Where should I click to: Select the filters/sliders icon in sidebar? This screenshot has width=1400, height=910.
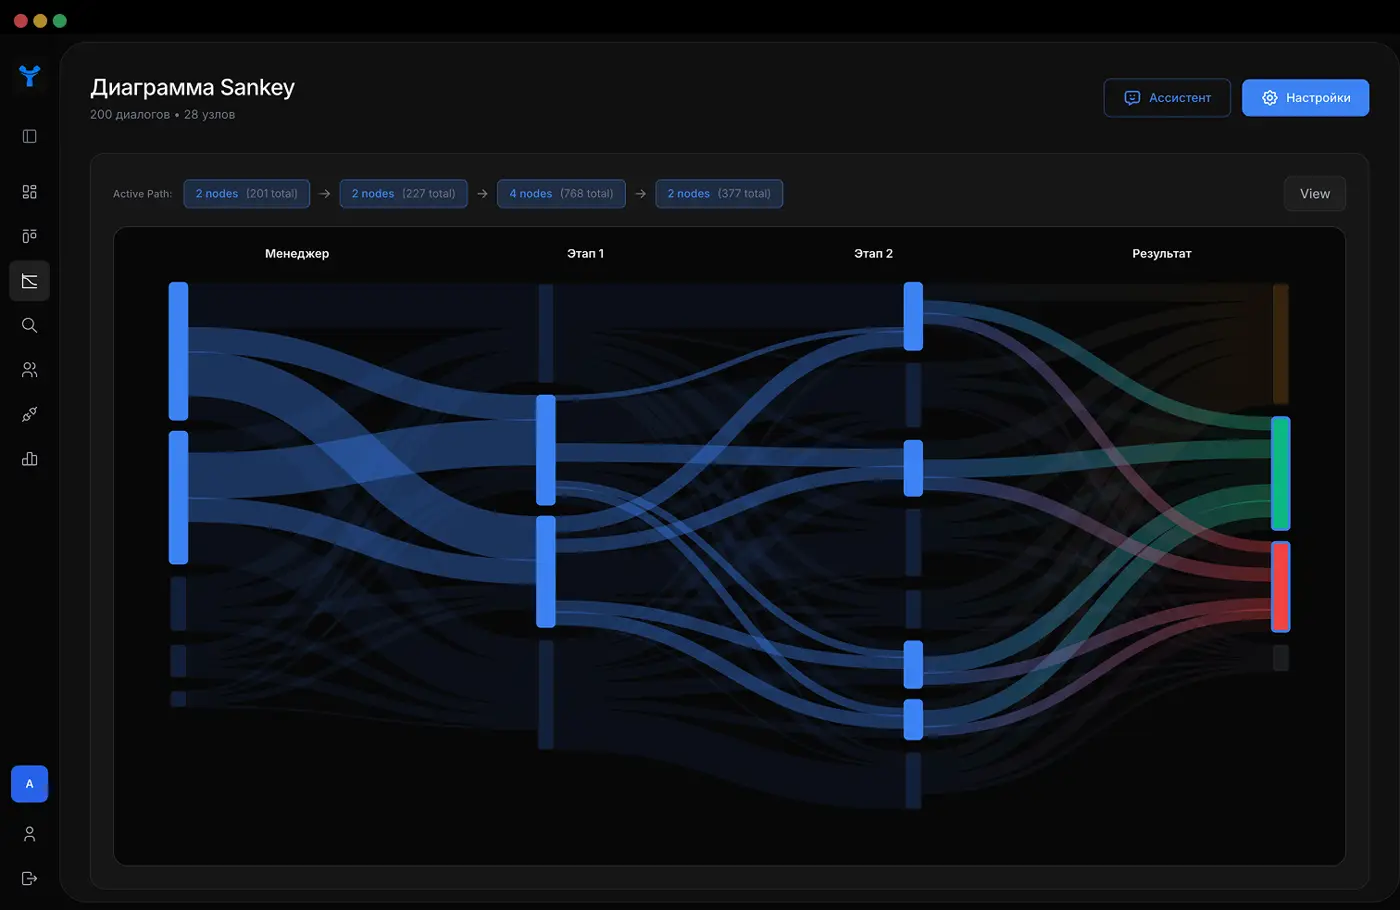point(29,235)
